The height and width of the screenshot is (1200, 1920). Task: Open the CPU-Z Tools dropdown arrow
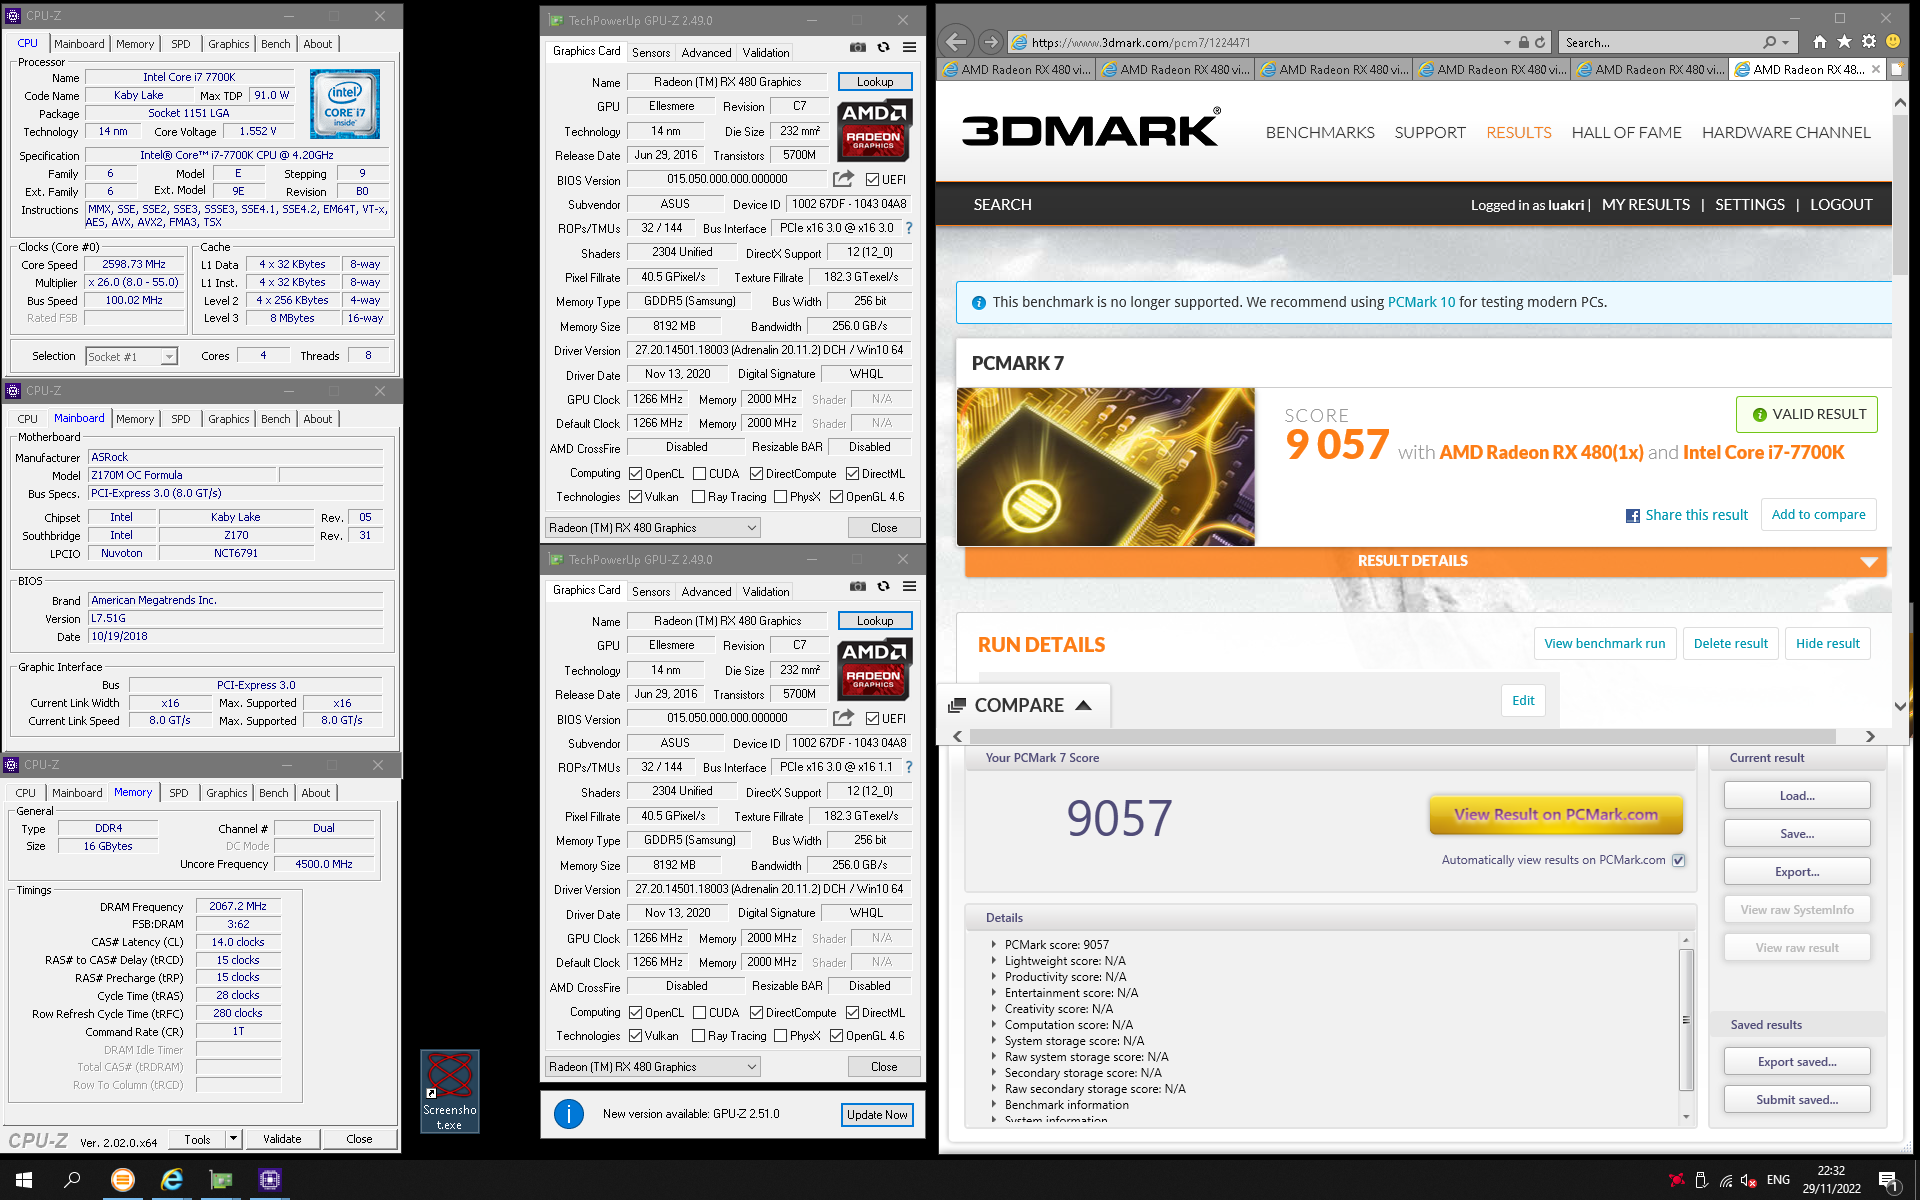point(233,1139)
